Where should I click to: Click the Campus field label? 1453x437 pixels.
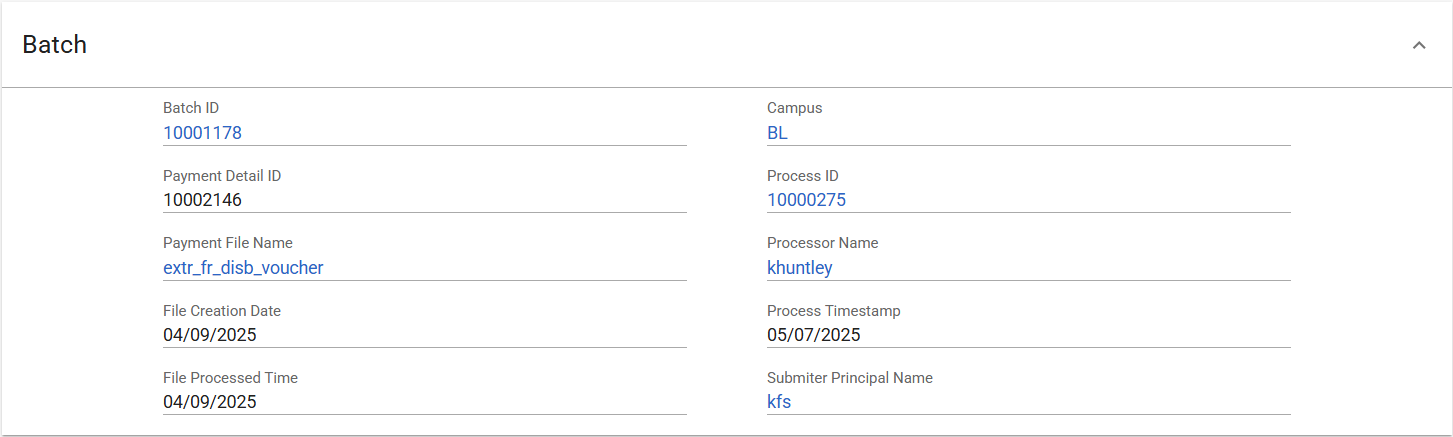coord(794,108)
